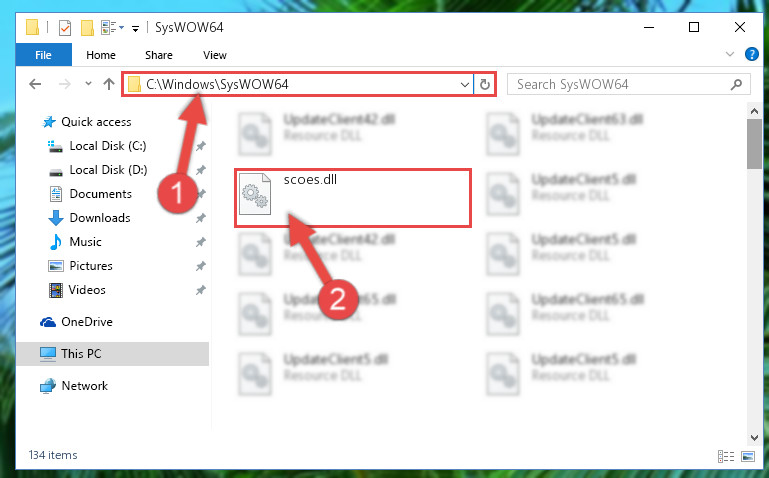Click the vertical scrollbar thumb
769x478 pixels.
point(754,144)
